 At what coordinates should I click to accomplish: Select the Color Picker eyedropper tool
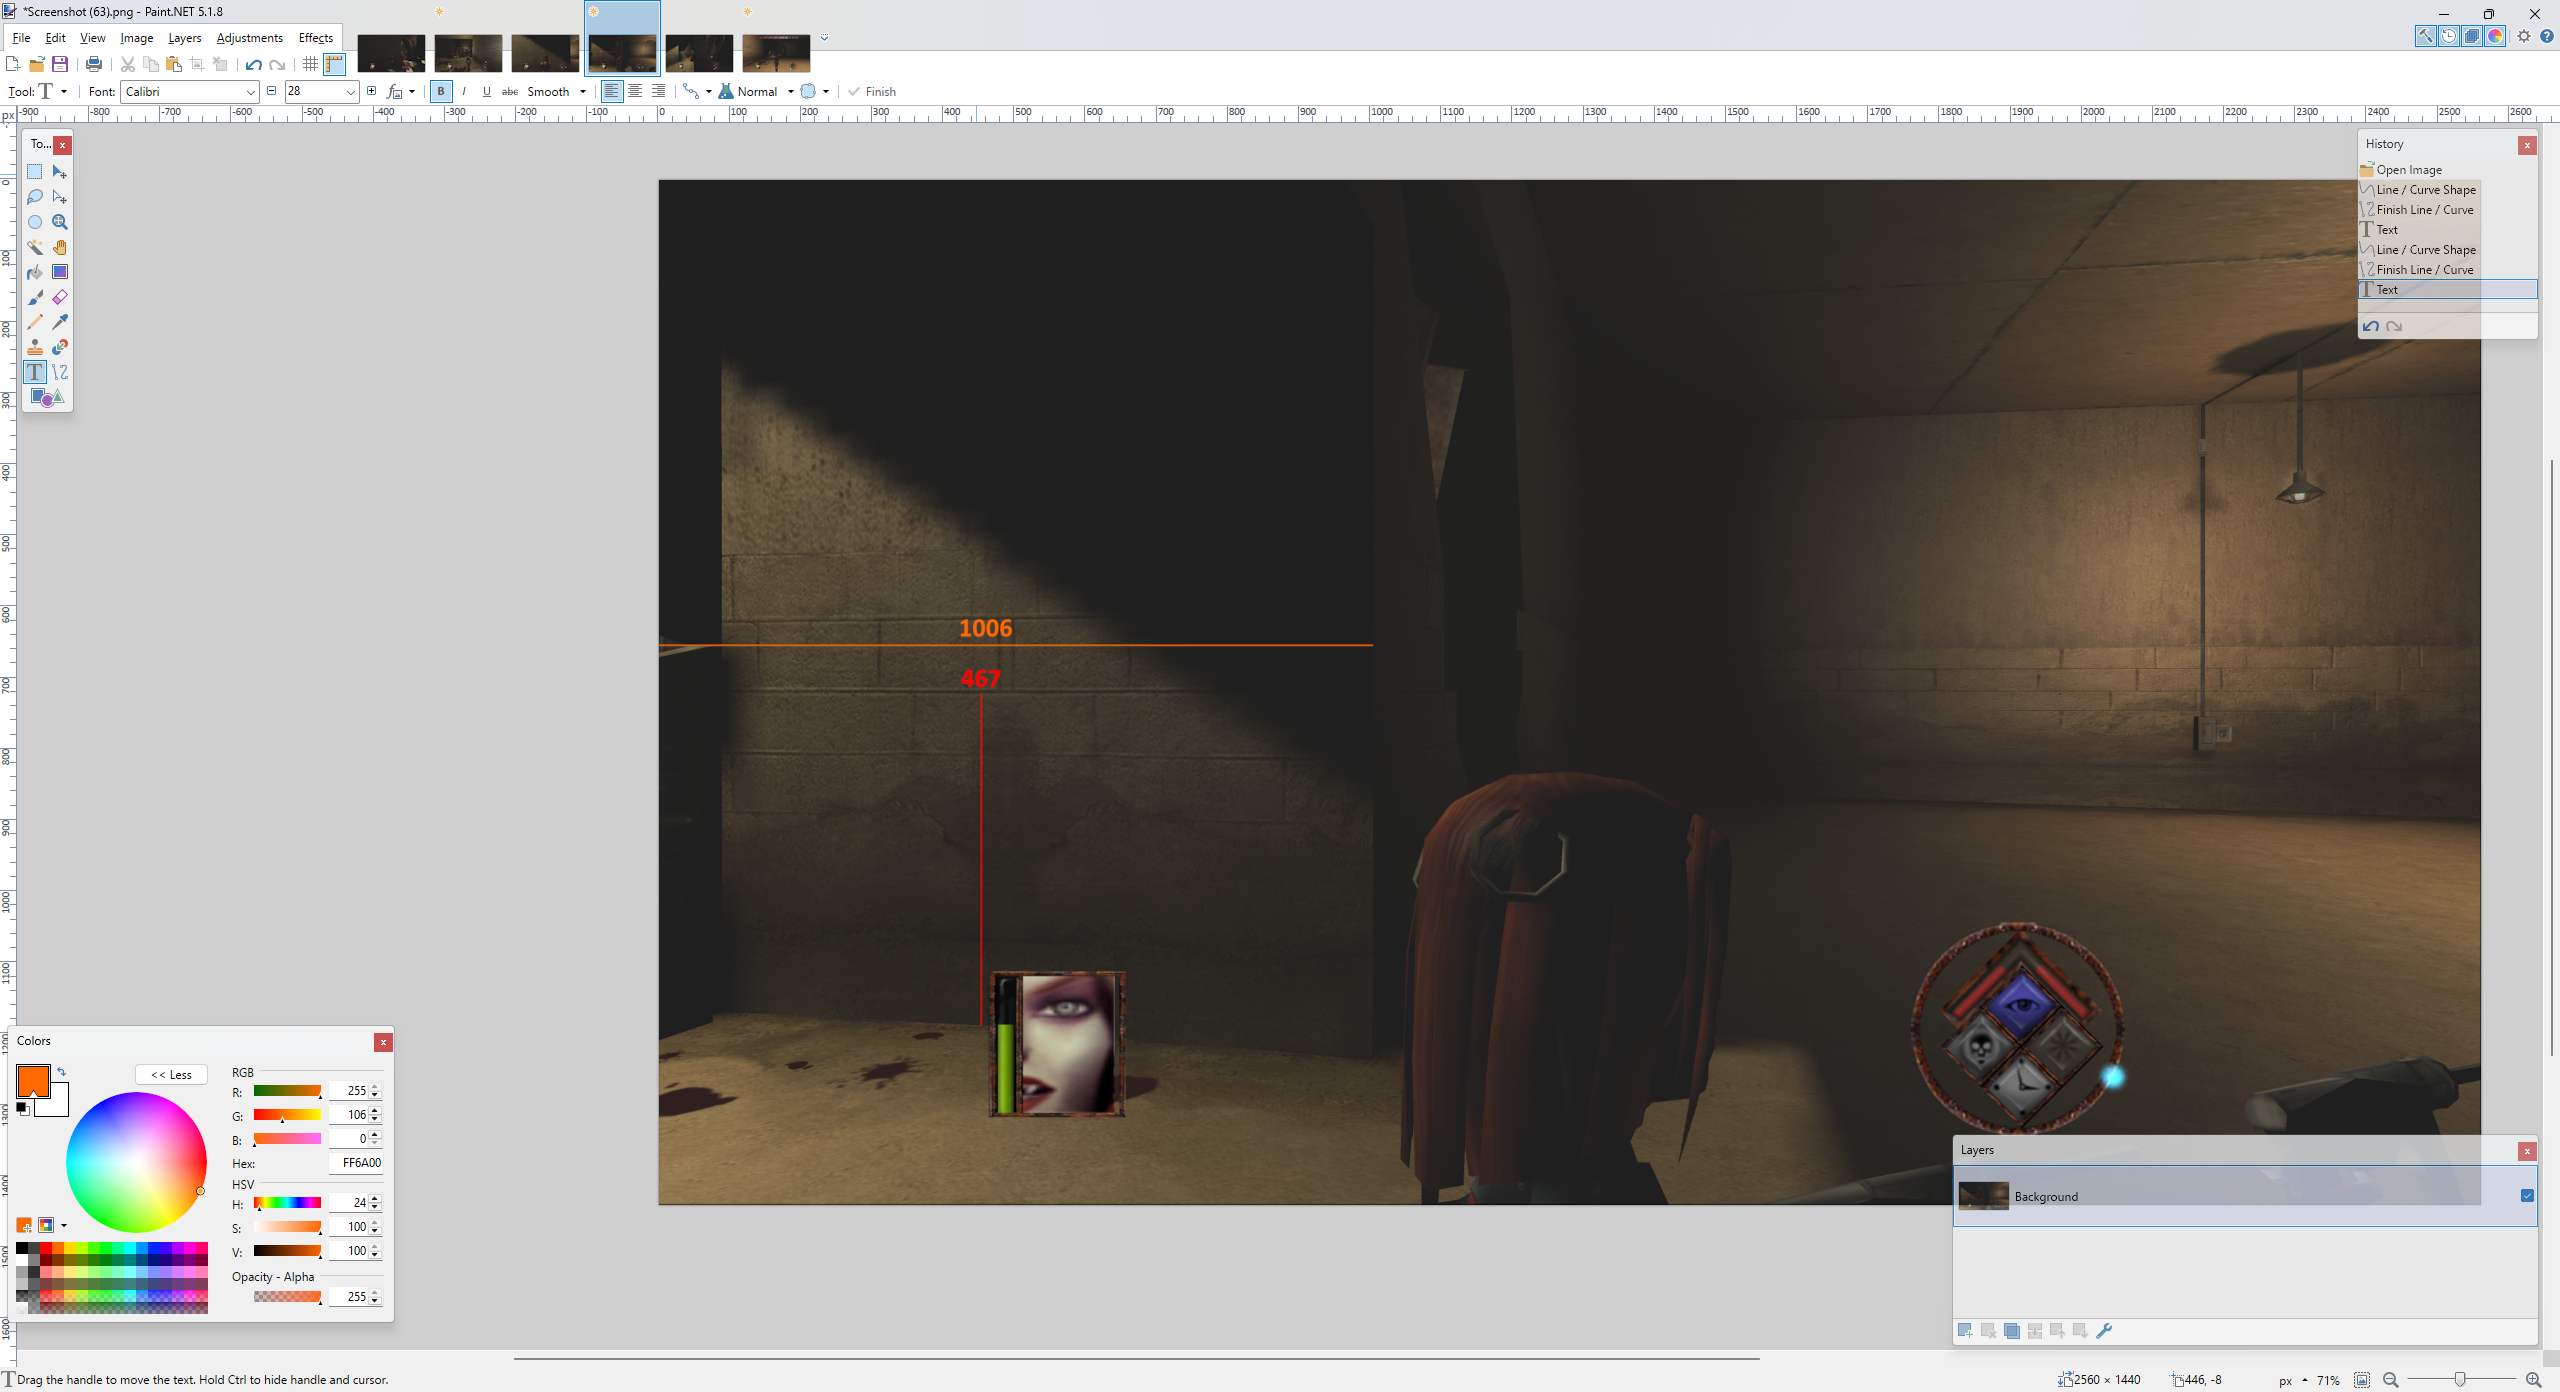pos(60,322)
